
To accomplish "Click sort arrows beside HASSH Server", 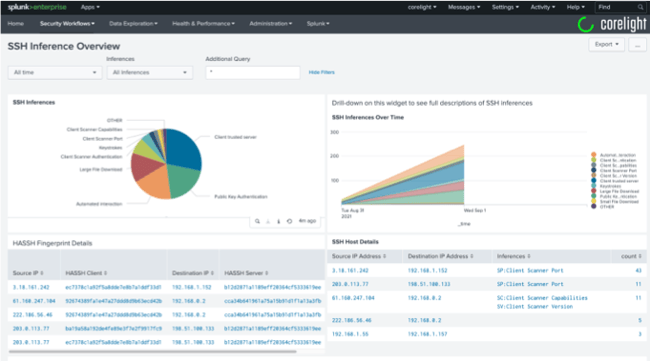I will coord(267,273).
